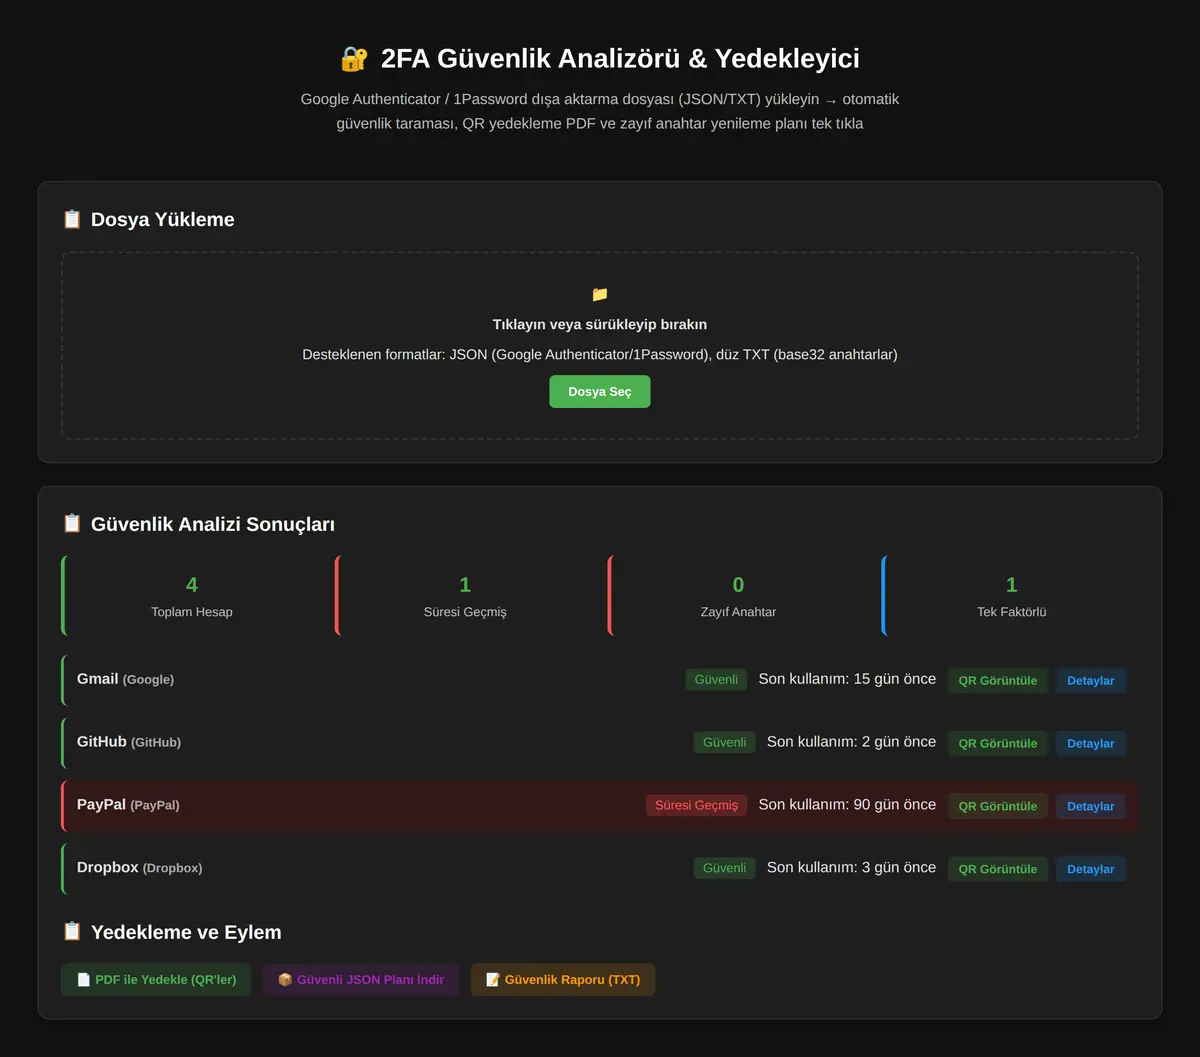This screenshot has width=1200, height=1057.
Task: Select the Gmail (Google) account name
Action: [x=125, y=679]
